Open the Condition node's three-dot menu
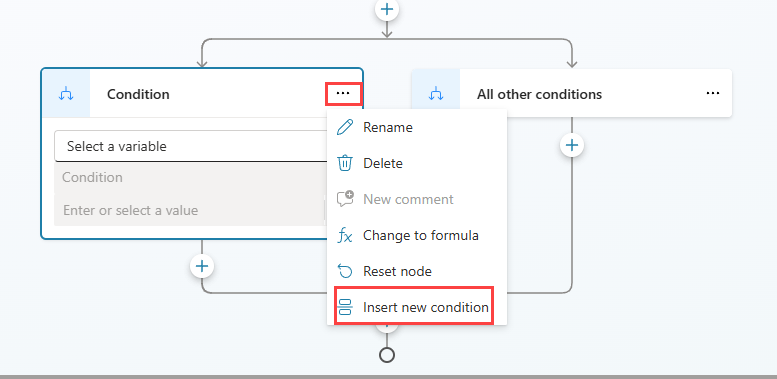 point(343,93)
